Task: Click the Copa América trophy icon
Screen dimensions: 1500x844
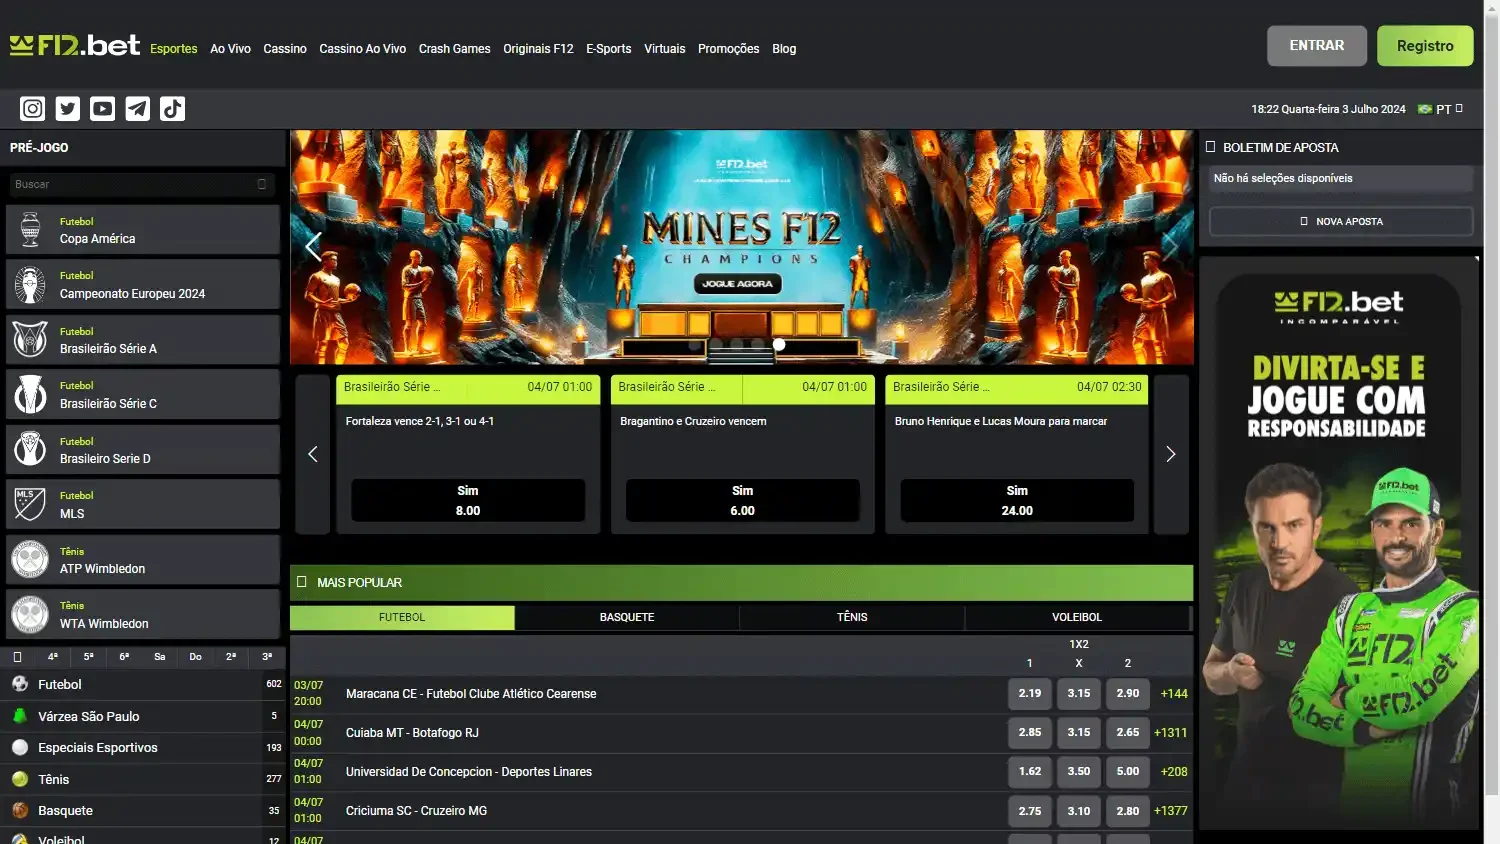Action: click(30, 230)
